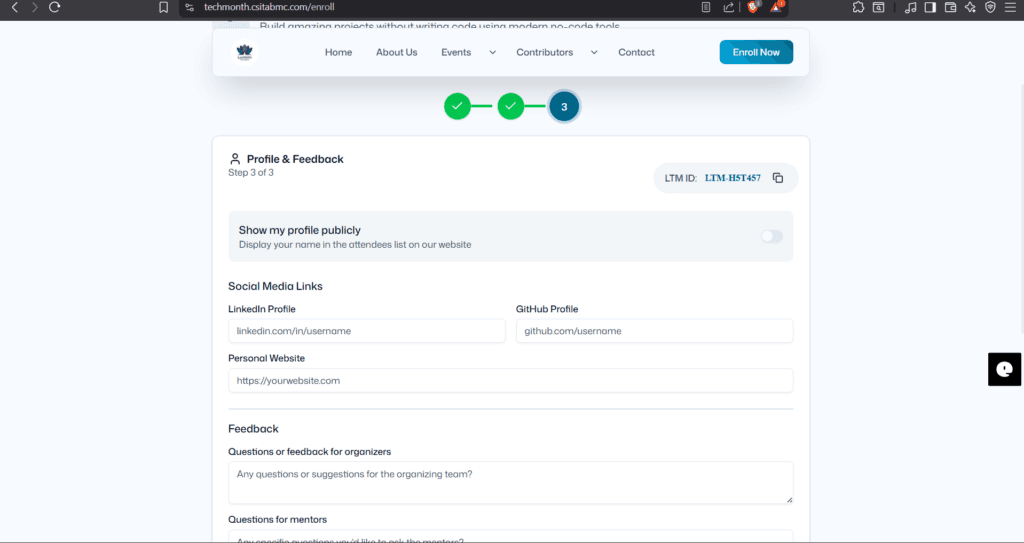Toggle the browser sidebar panel icon
The image size is (1024, 543).
tap(930, 7)
